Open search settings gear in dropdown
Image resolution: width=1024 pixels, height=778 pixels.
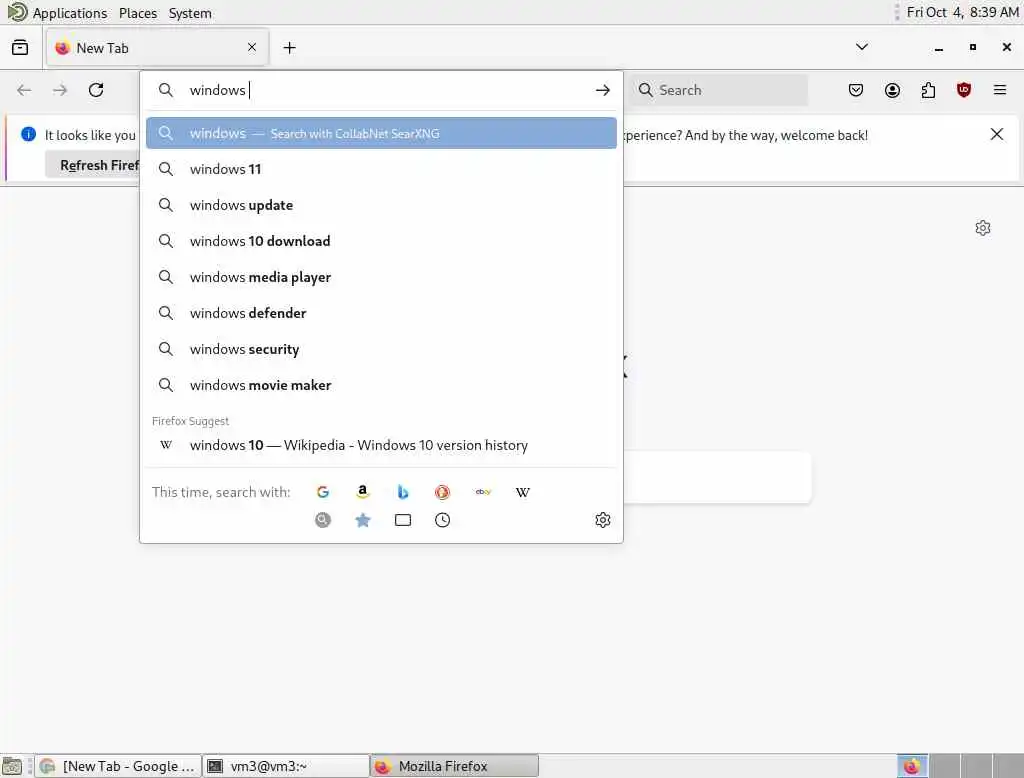[603, 520]
